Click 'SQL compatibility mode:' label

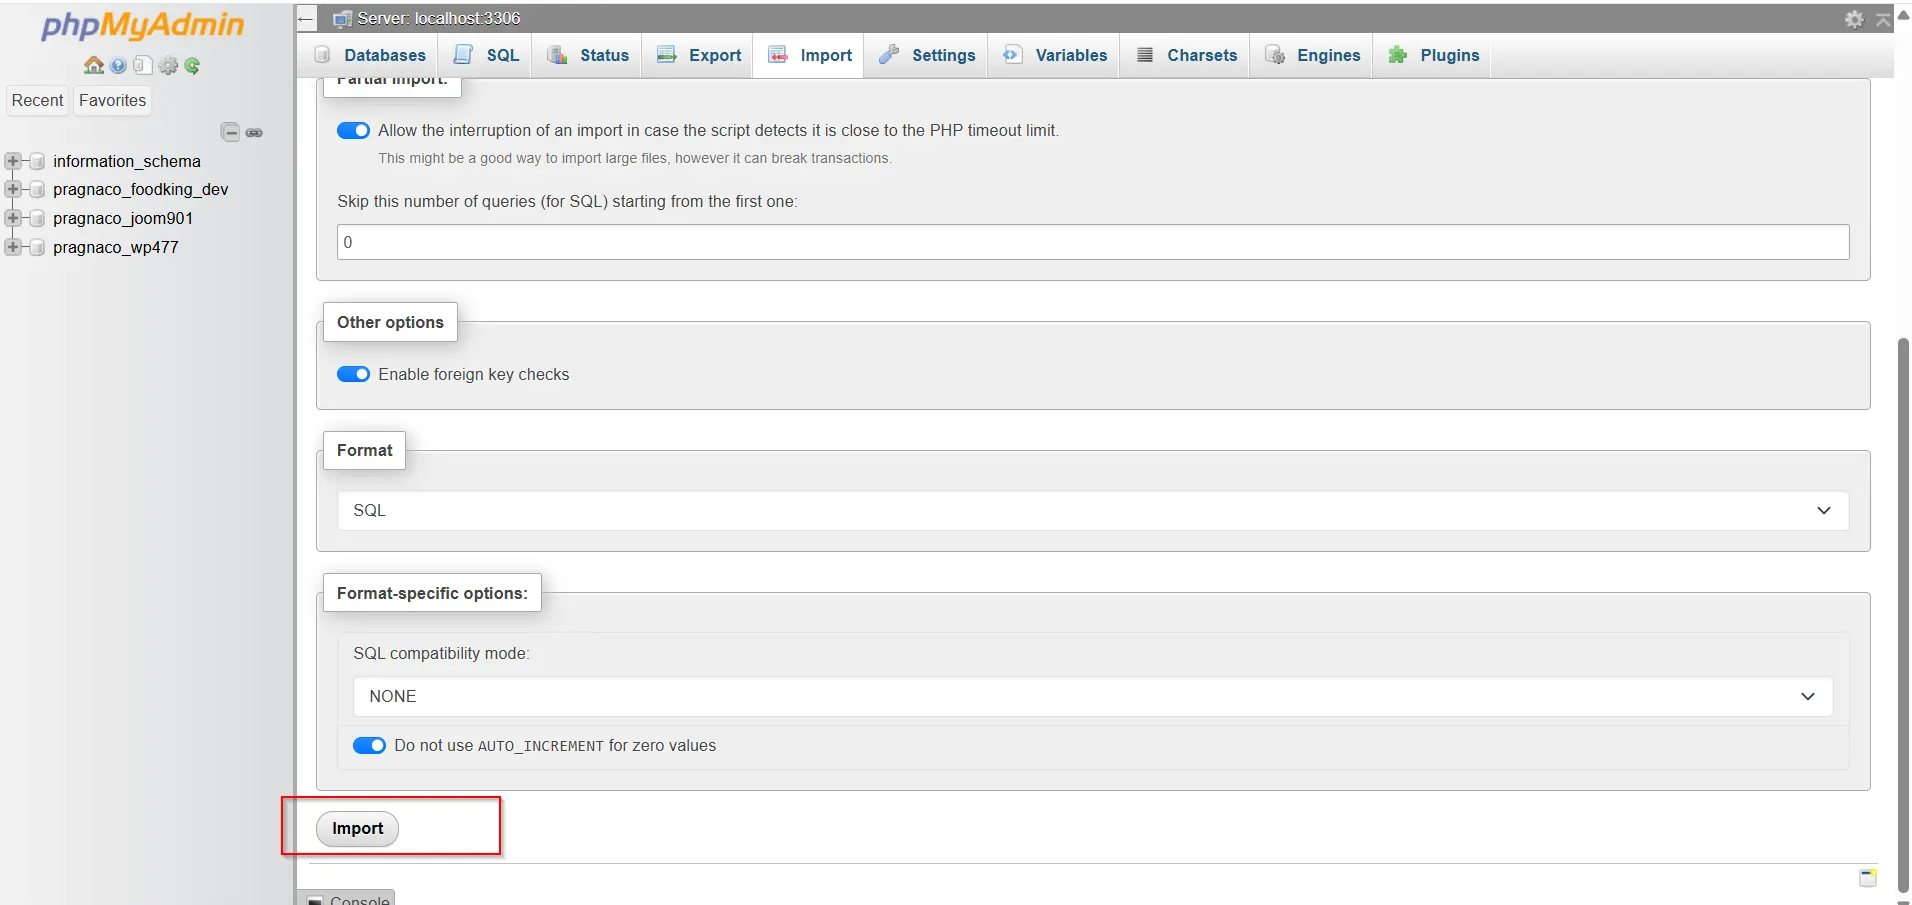pos(441,654)
